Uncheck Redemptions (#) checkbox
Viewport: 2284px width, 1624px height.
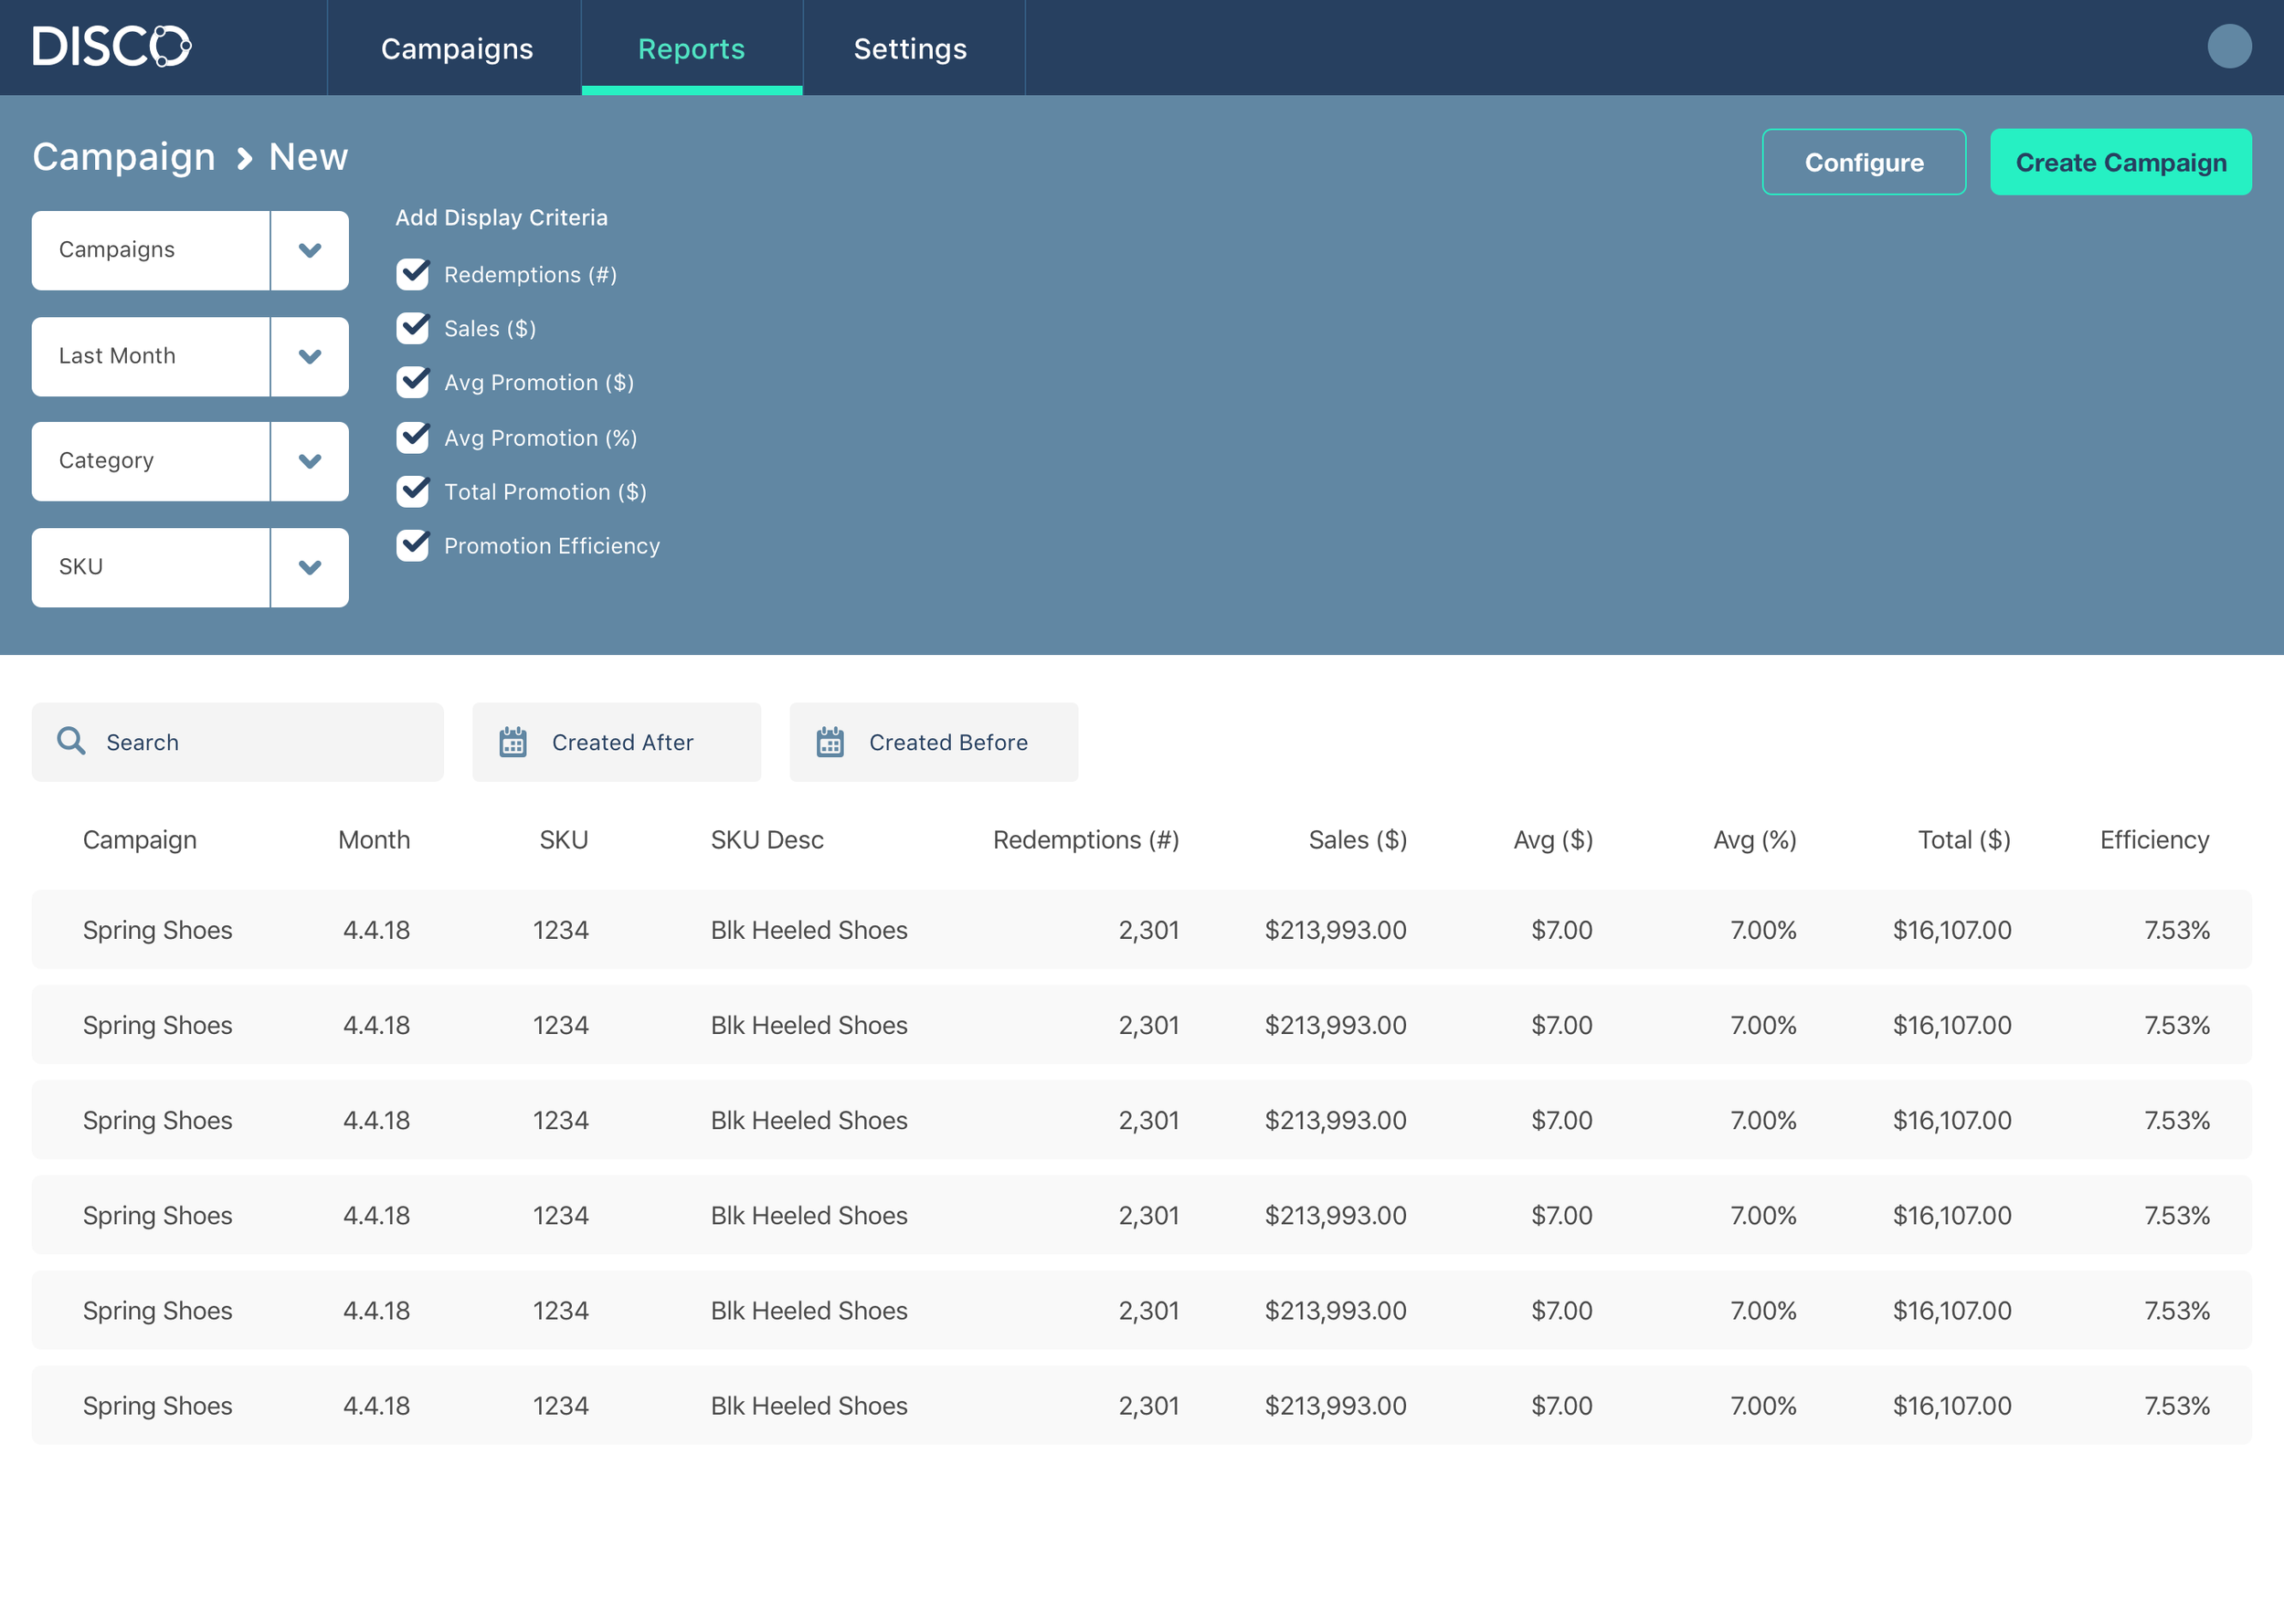pos(413,274)
